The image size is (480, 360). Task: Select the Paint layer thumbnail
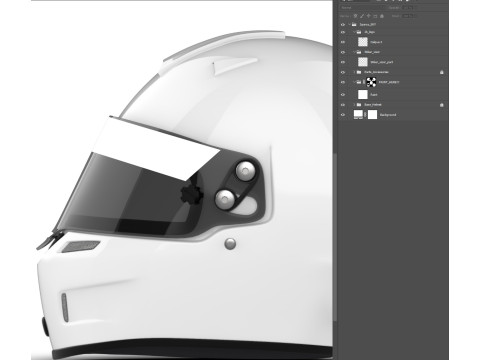coord(363,95)
